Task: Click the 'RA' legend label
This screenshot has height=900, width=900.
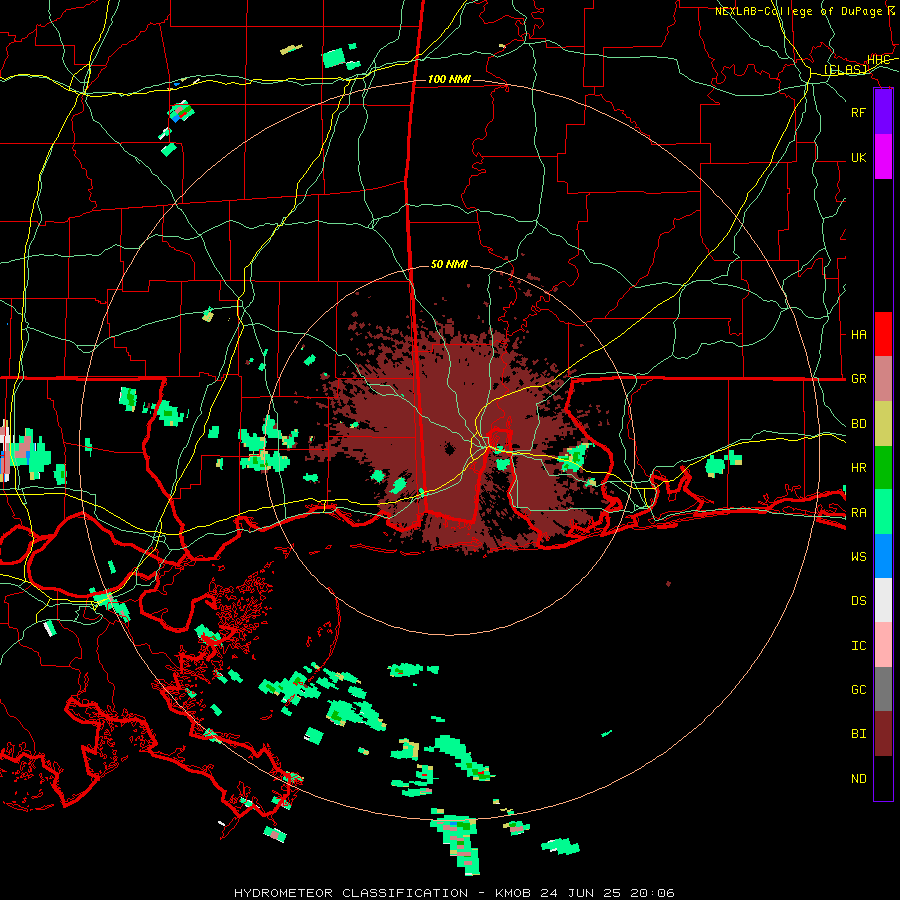Action: coord(859,513)
